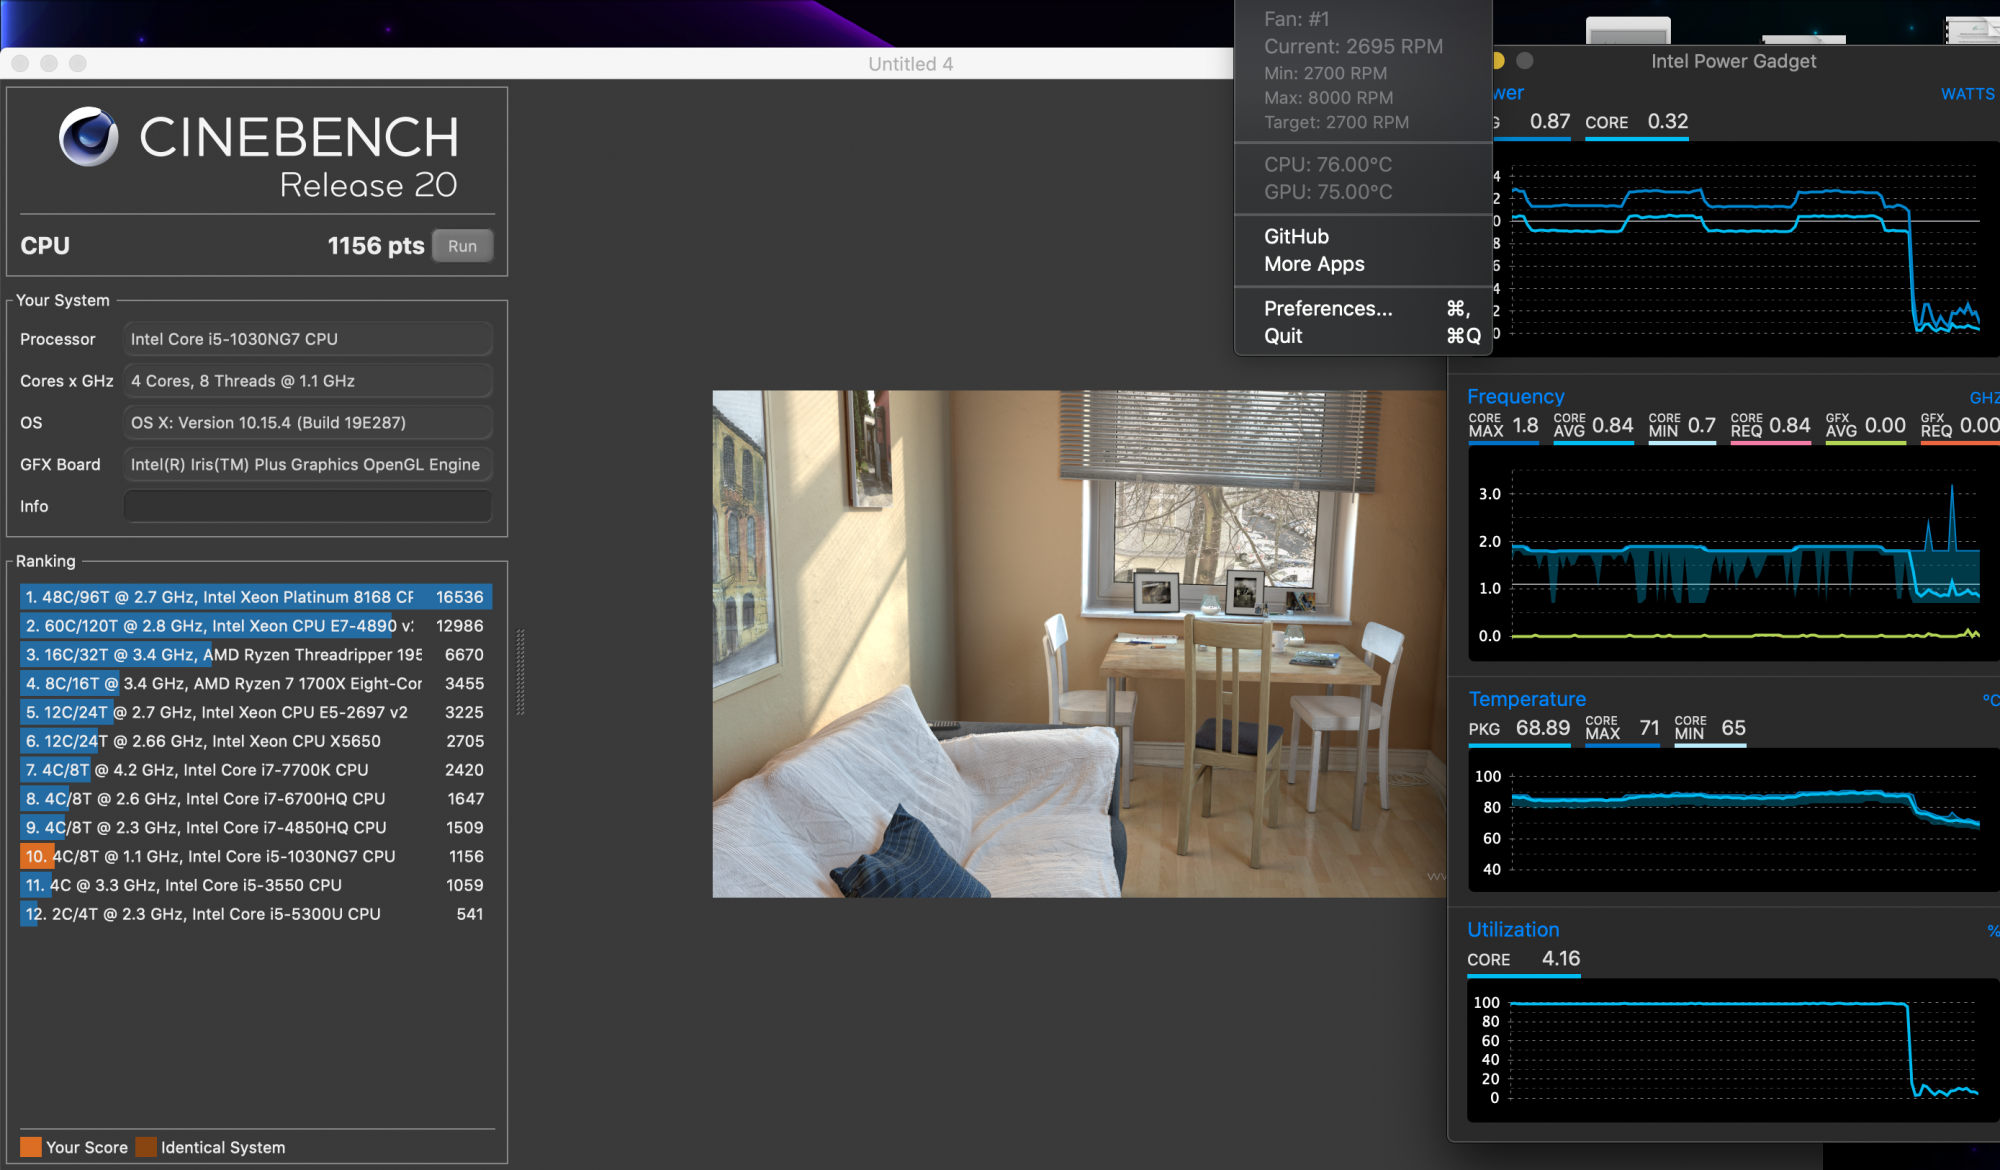Click into the Info text field
This screenshot has width=2000, height=1170.
point(307,506)
